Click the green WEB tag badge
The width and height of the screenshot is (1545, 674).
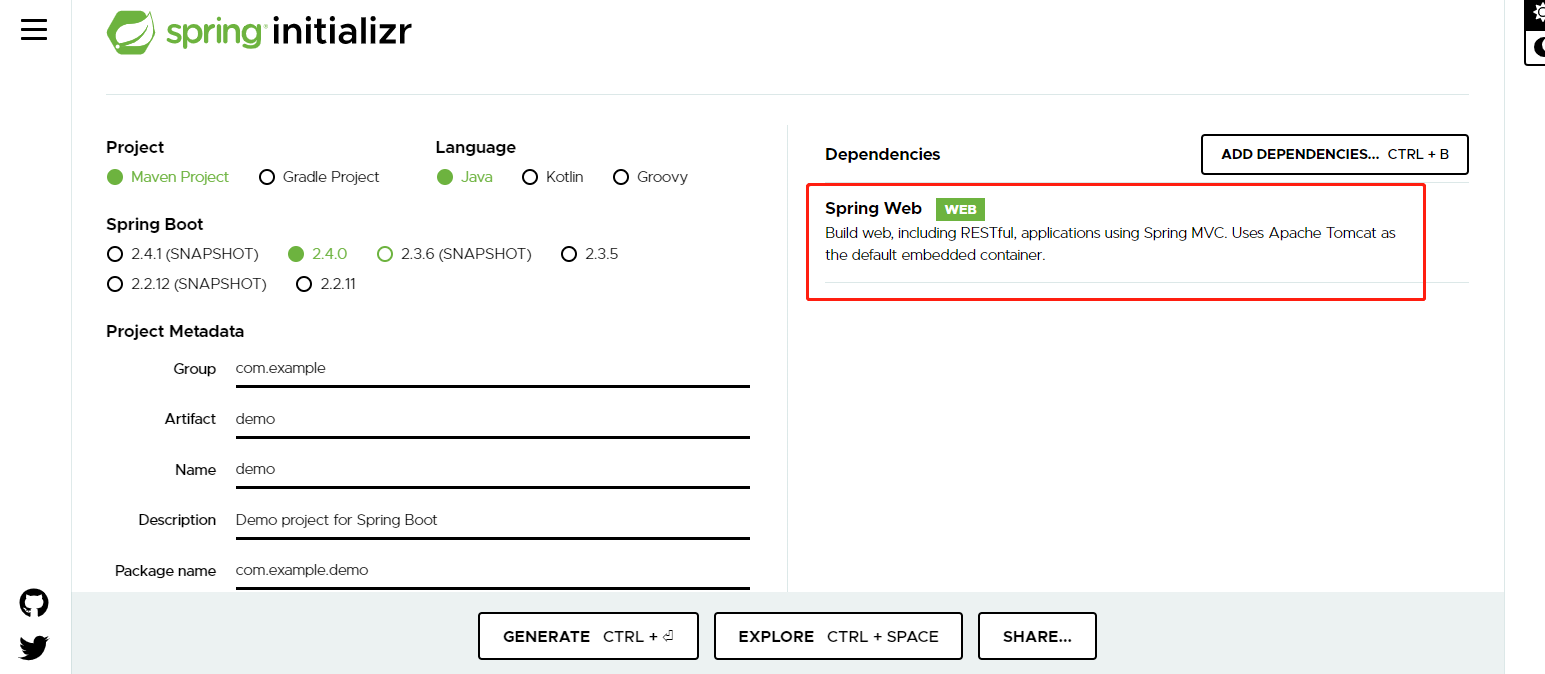[959, 209]
